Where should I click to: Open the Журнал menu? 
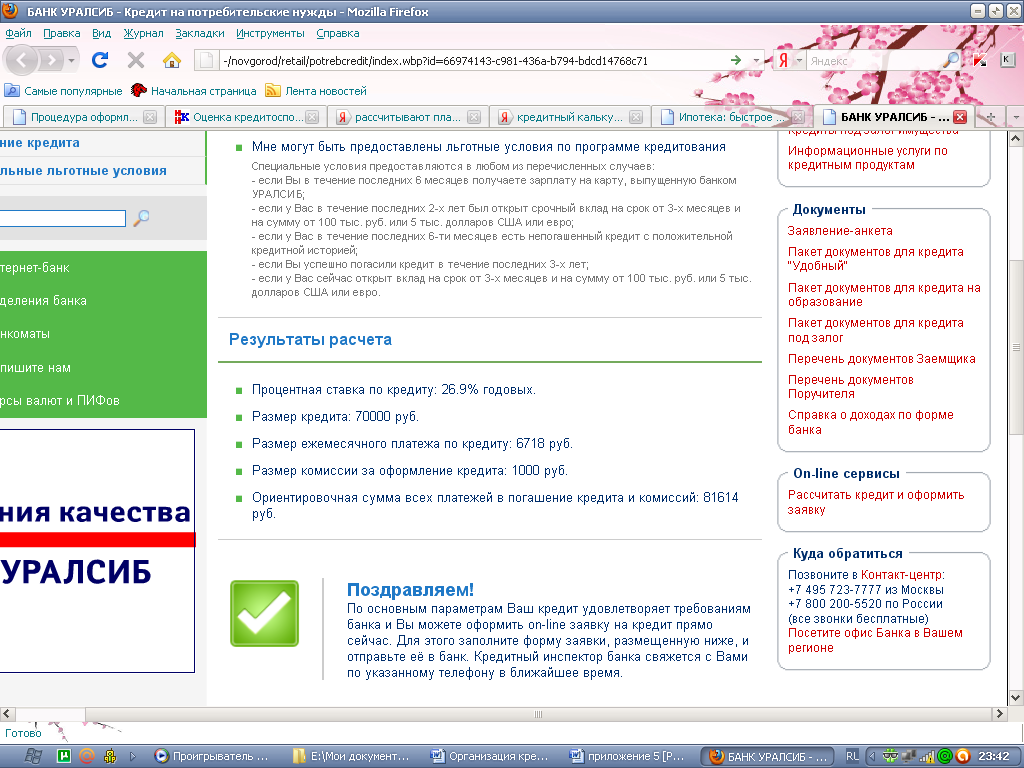143,33
